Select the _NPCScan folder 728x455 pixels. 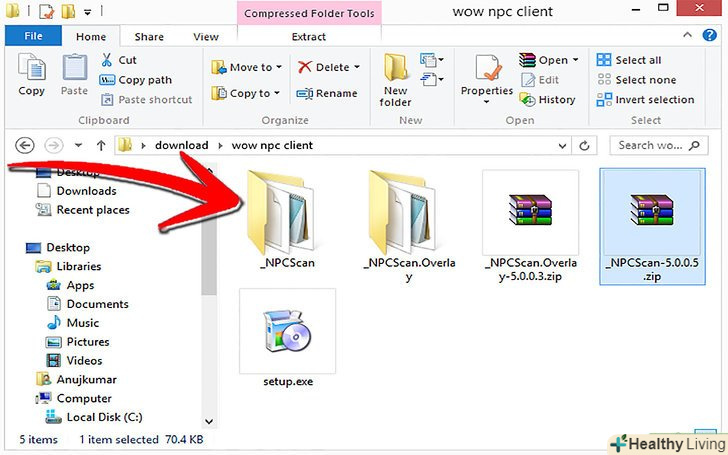(287, 220)
